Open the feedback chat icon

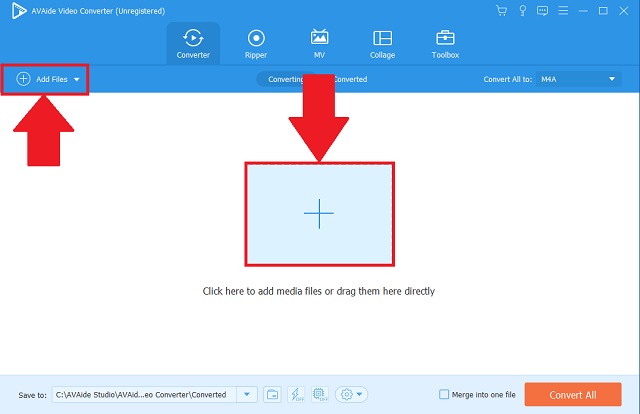coord(542,11)
